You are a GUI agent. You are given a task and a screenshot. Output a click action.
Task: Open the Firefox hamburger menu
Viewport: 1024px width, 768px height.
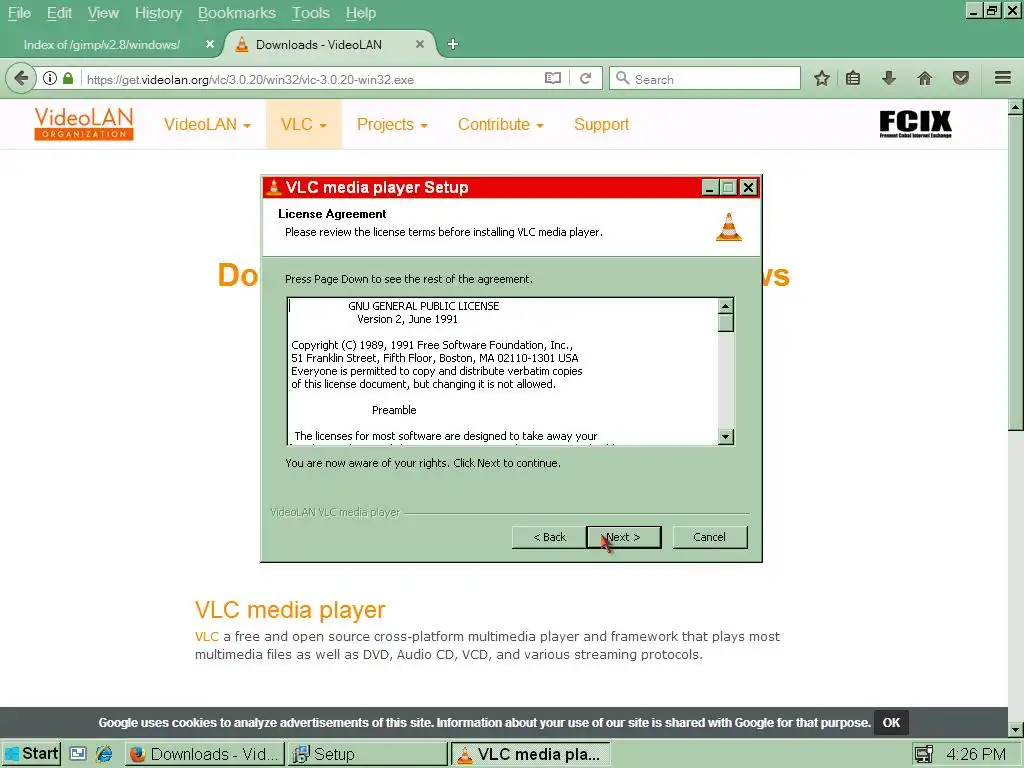(1003, 78)
